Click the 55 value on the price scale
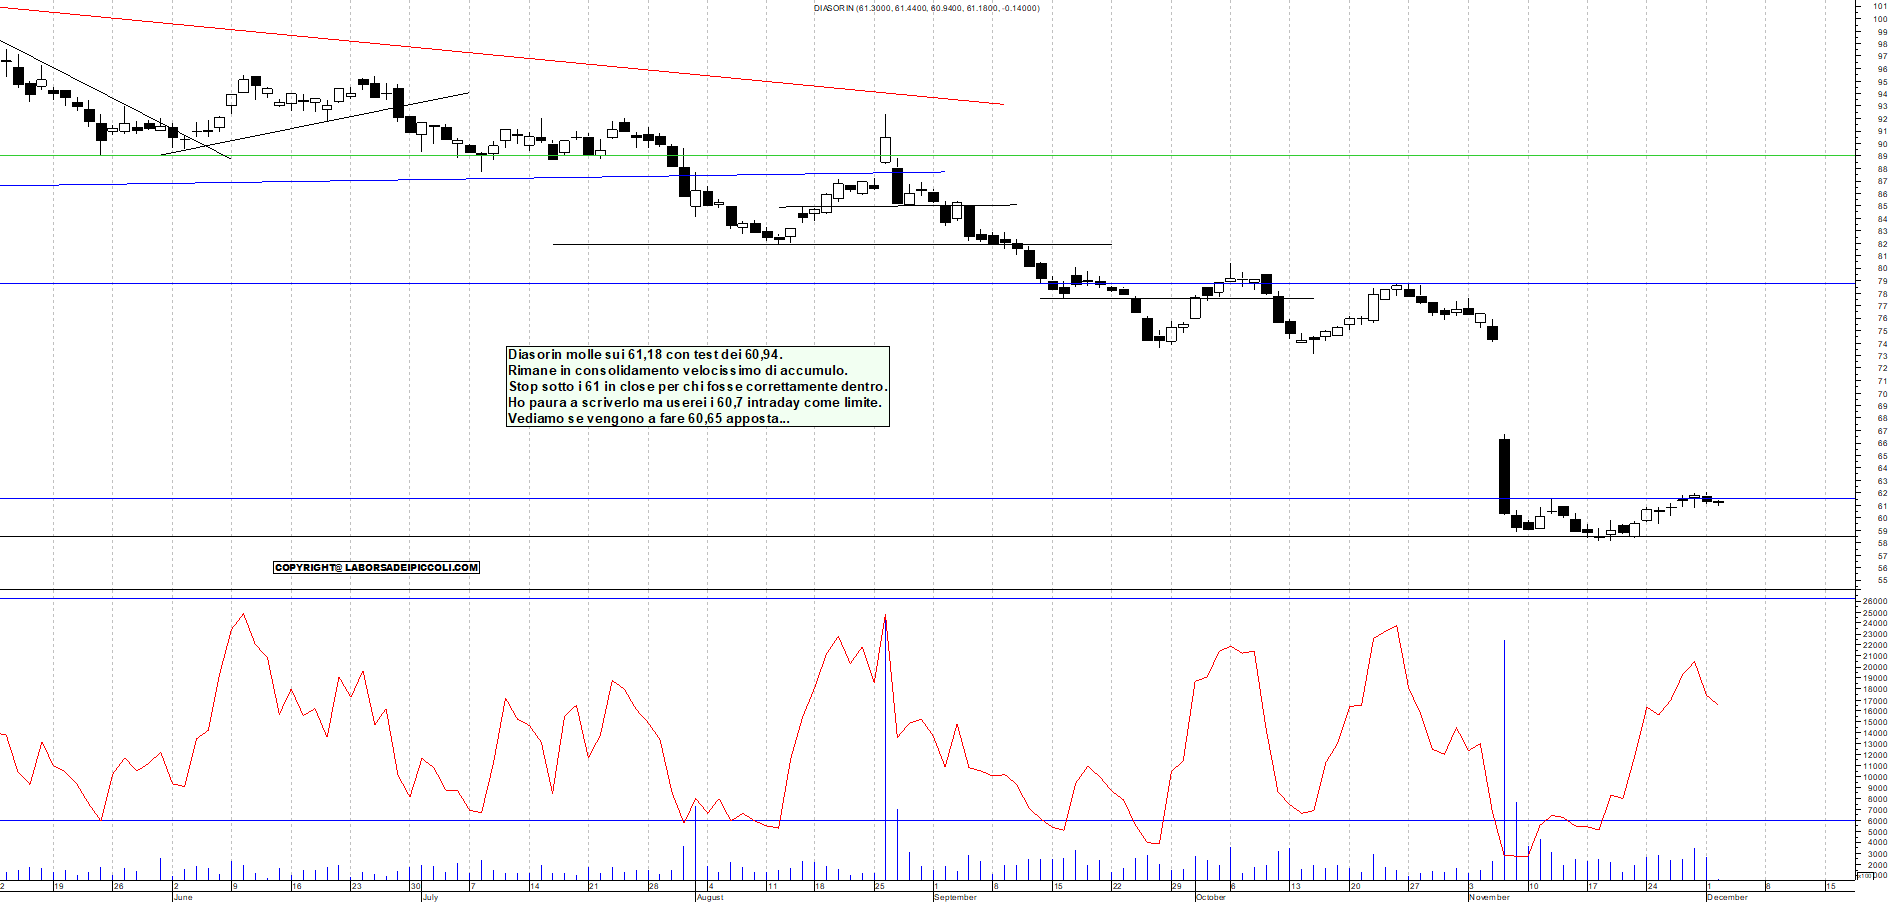 (1880, 578)
